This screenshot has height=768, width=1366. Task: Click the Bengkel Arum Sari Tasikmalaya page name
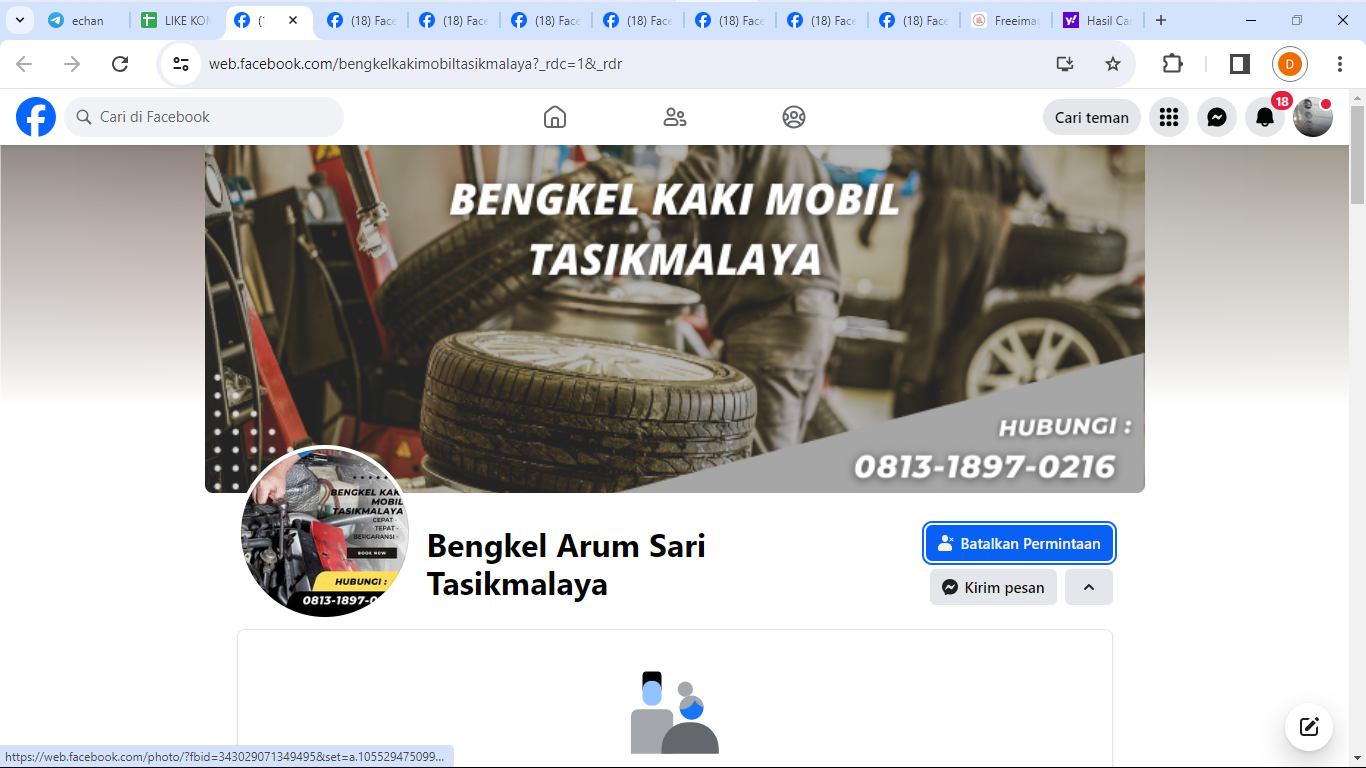[566, 565]
